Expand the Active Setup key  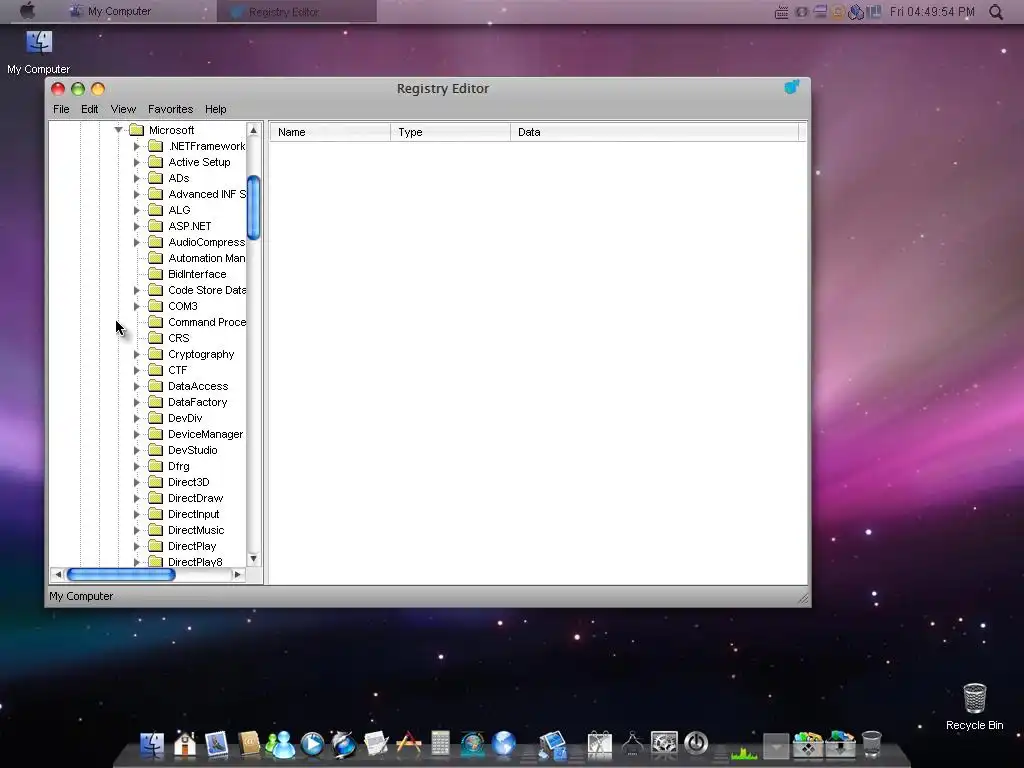136,162
